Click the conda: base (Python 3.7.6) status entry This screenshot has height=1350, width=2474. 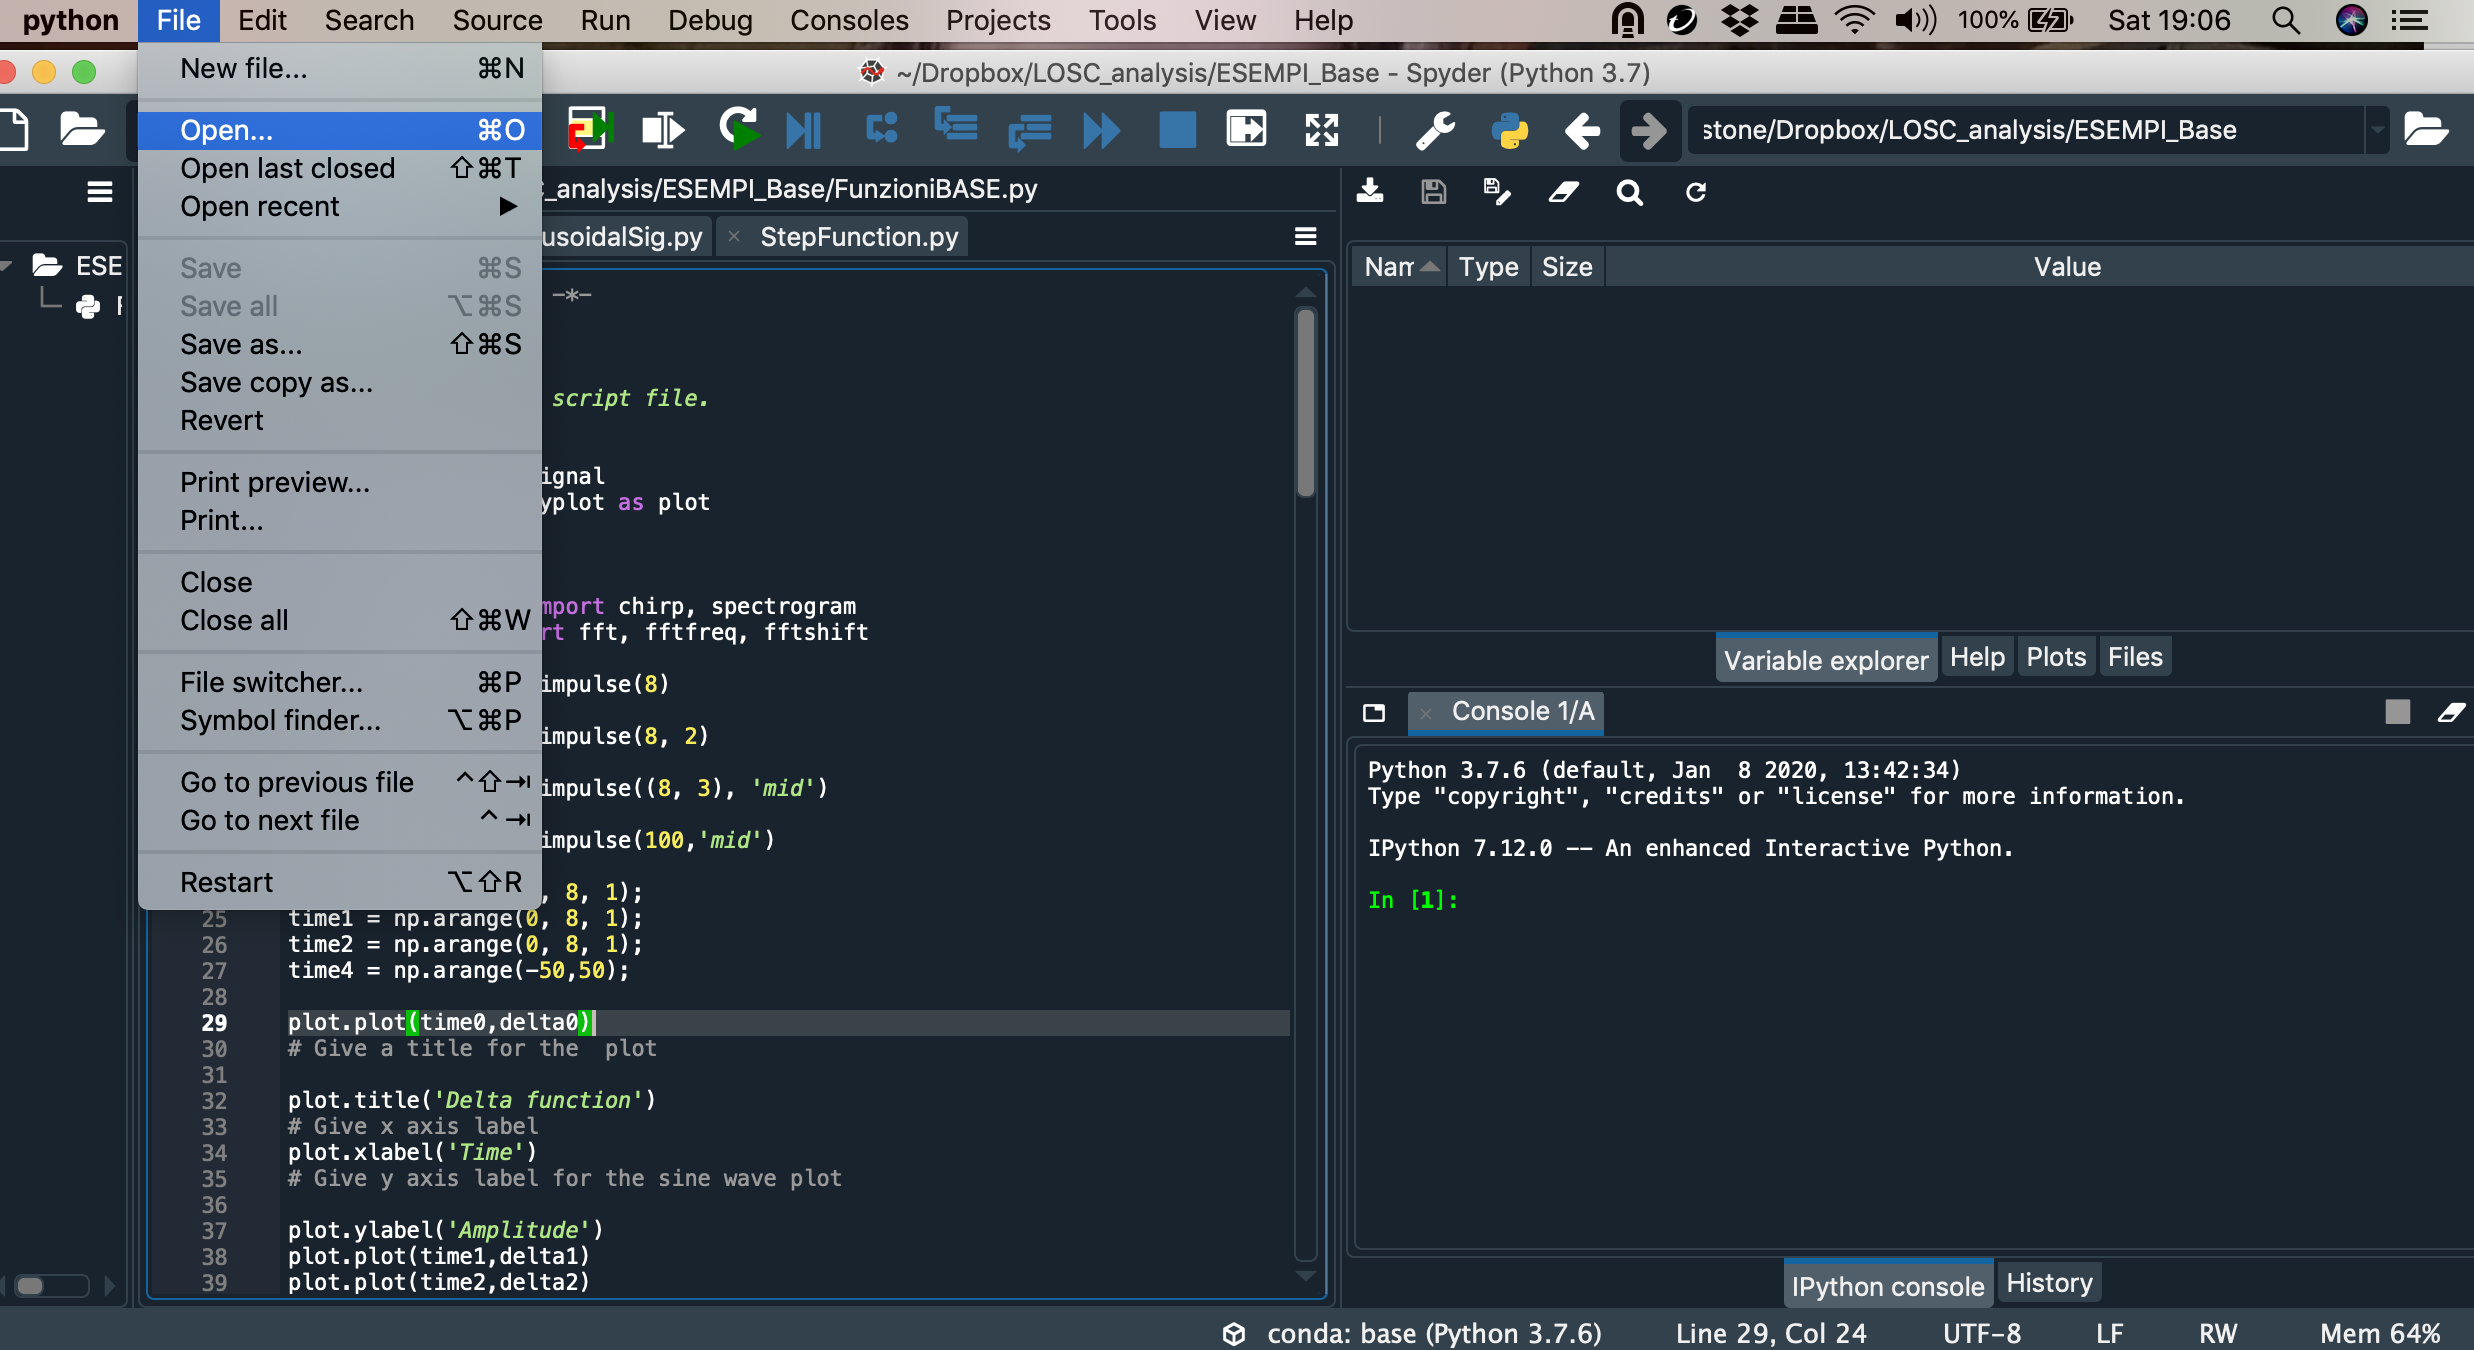click(1412, 1333)
